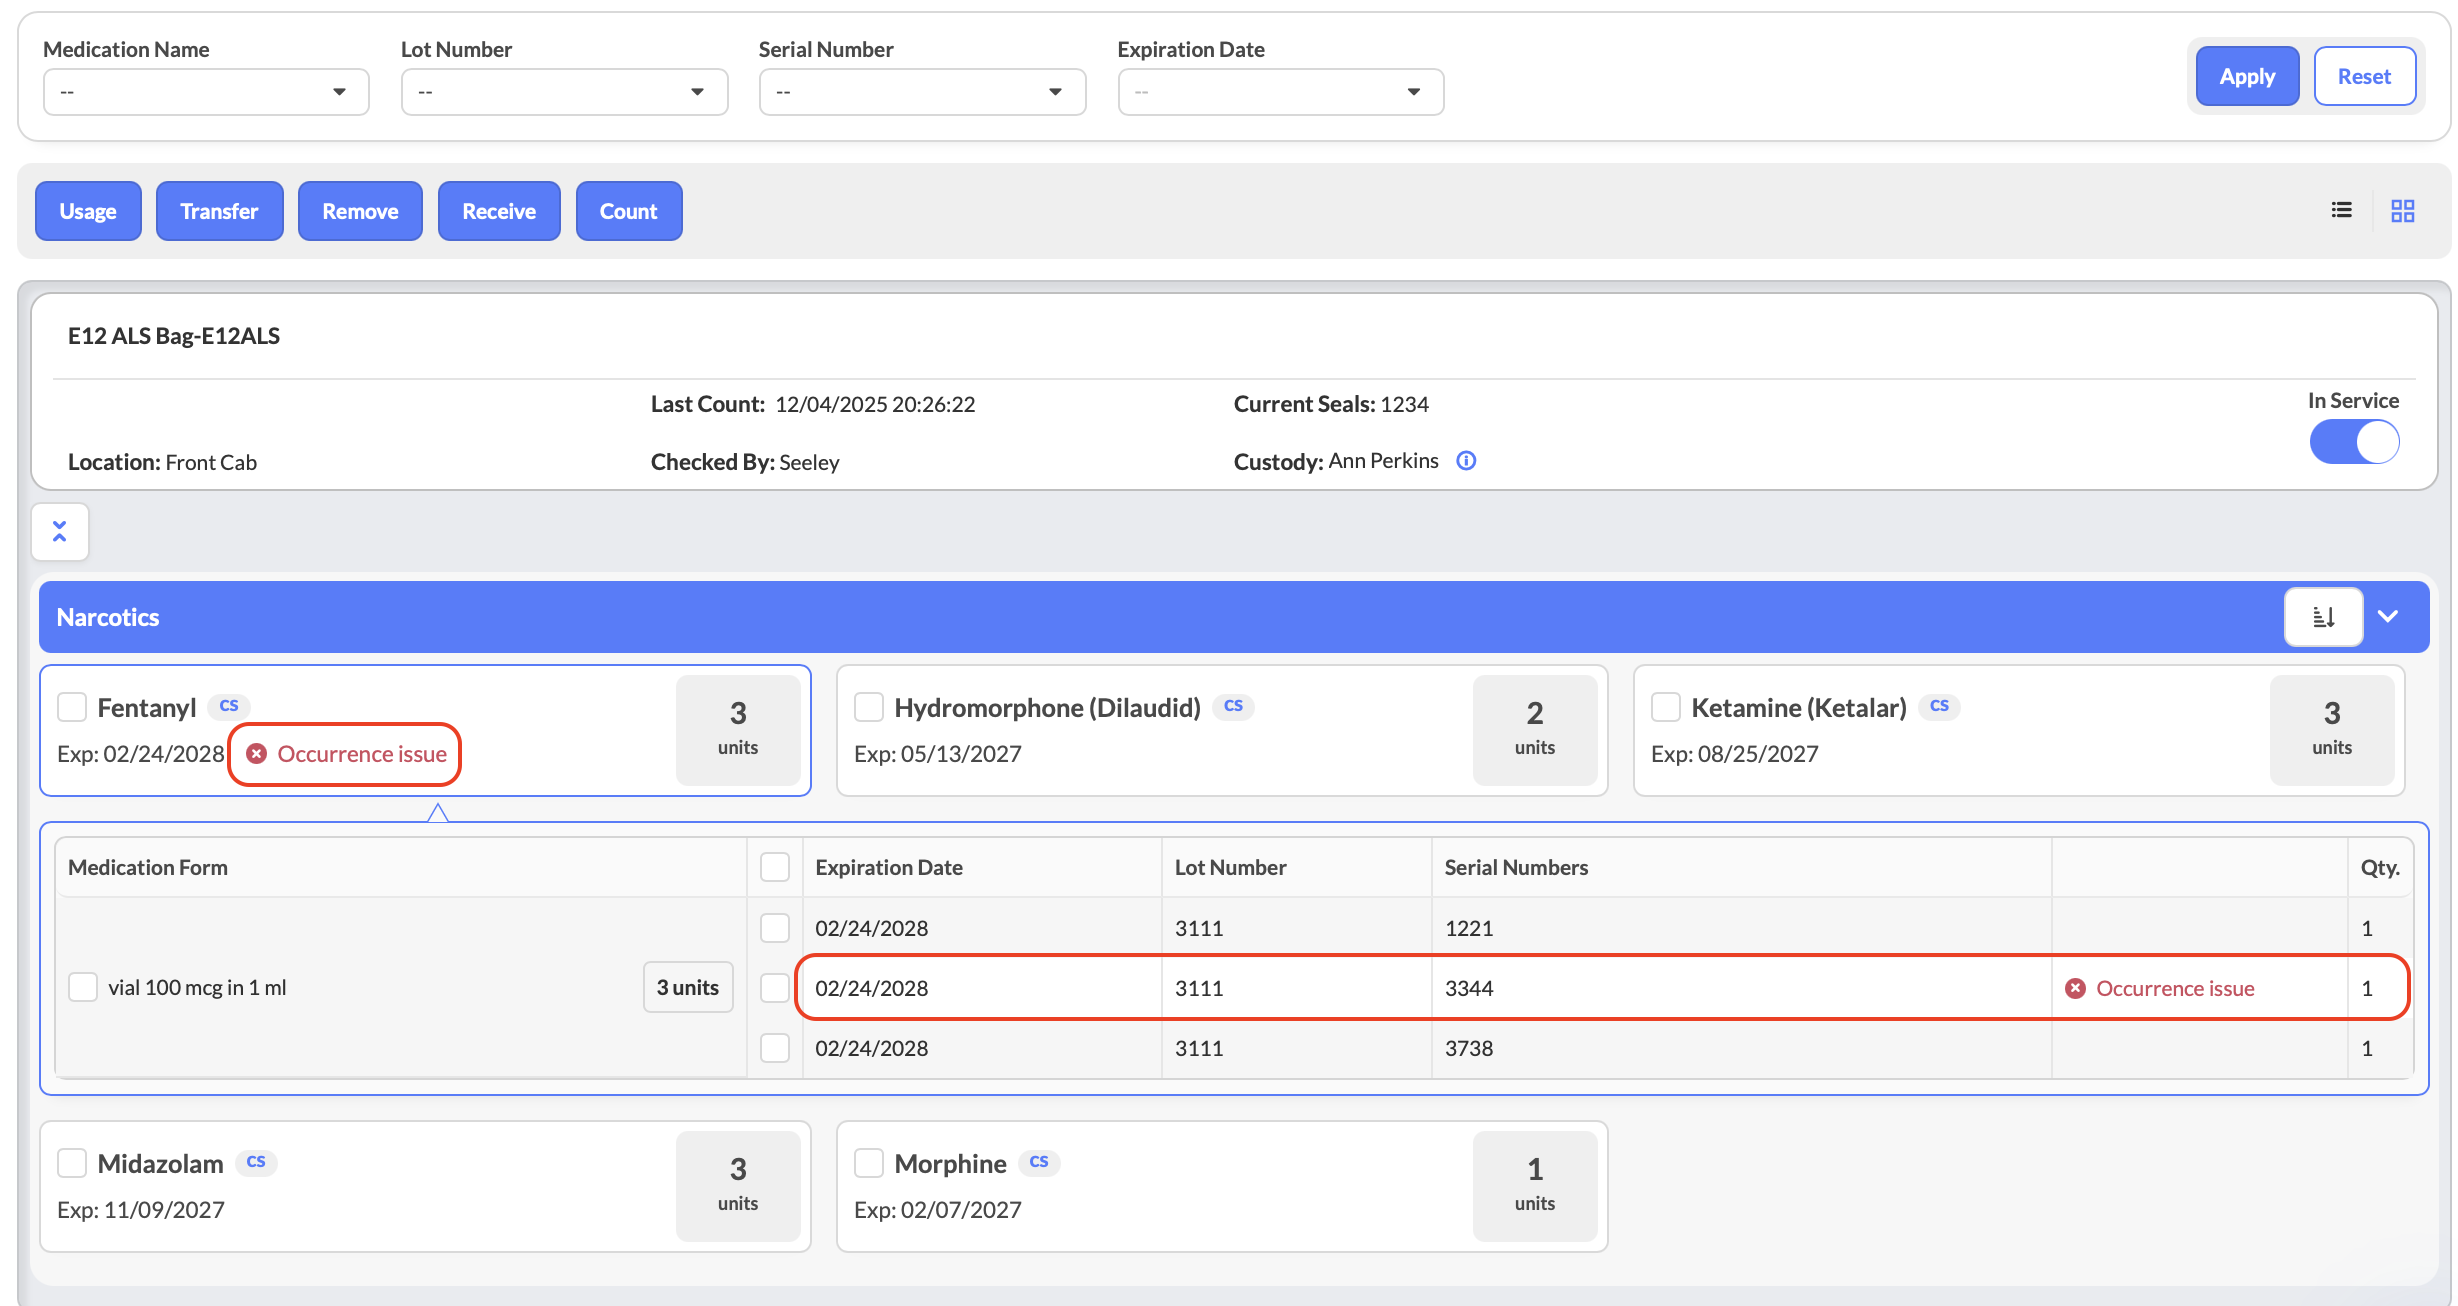Open the Transfer action

219,211
